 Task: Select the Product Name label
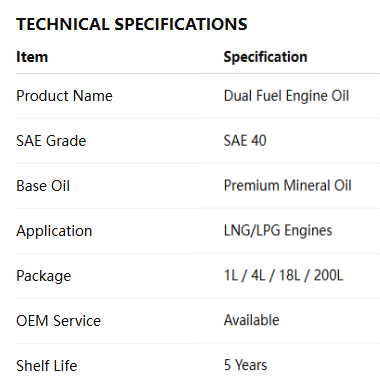64,96
